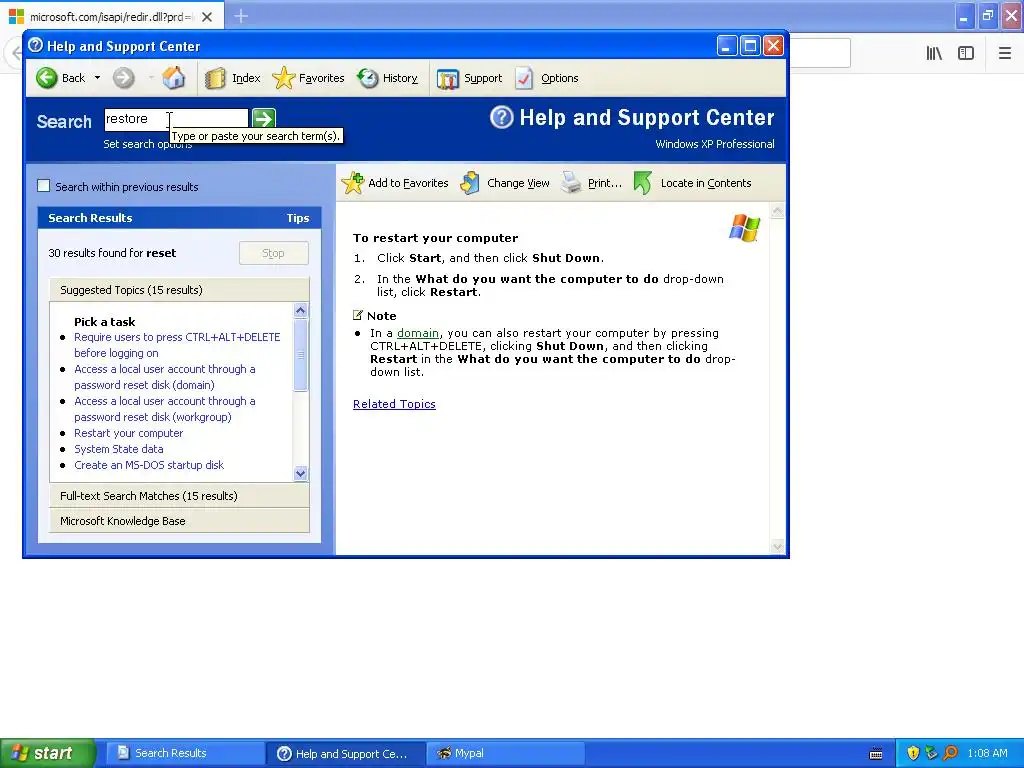Expand Full-text Search Matches (15 results)
Viewport: 1024px width, 768px height.
[x=179, y=496]
